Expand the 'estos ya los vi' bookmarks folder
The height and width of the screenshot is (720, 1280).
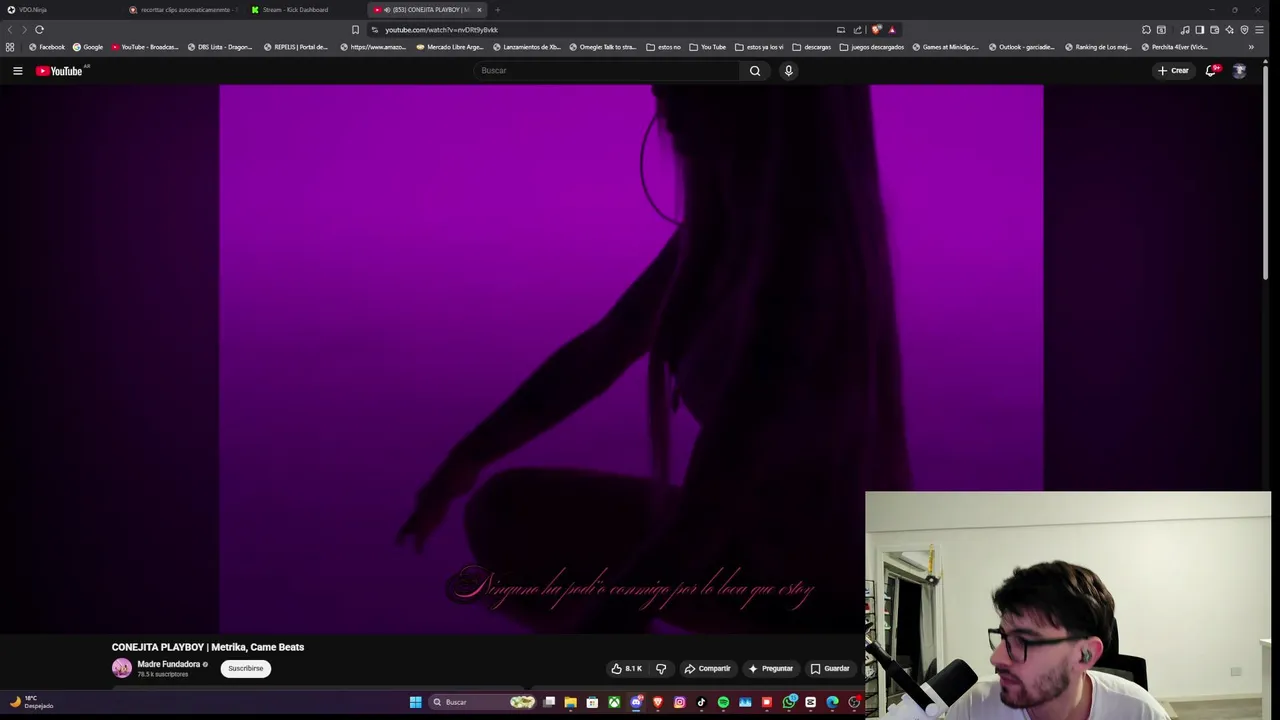759,47
